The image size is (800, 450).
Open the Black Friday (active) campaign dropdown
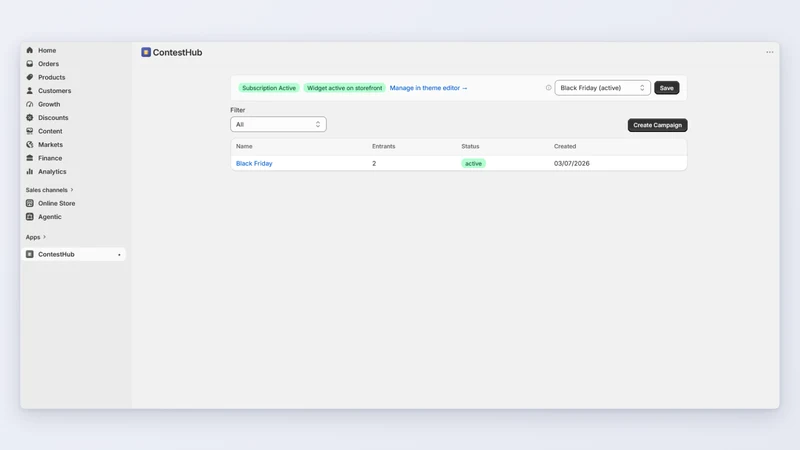pos(602,88)
